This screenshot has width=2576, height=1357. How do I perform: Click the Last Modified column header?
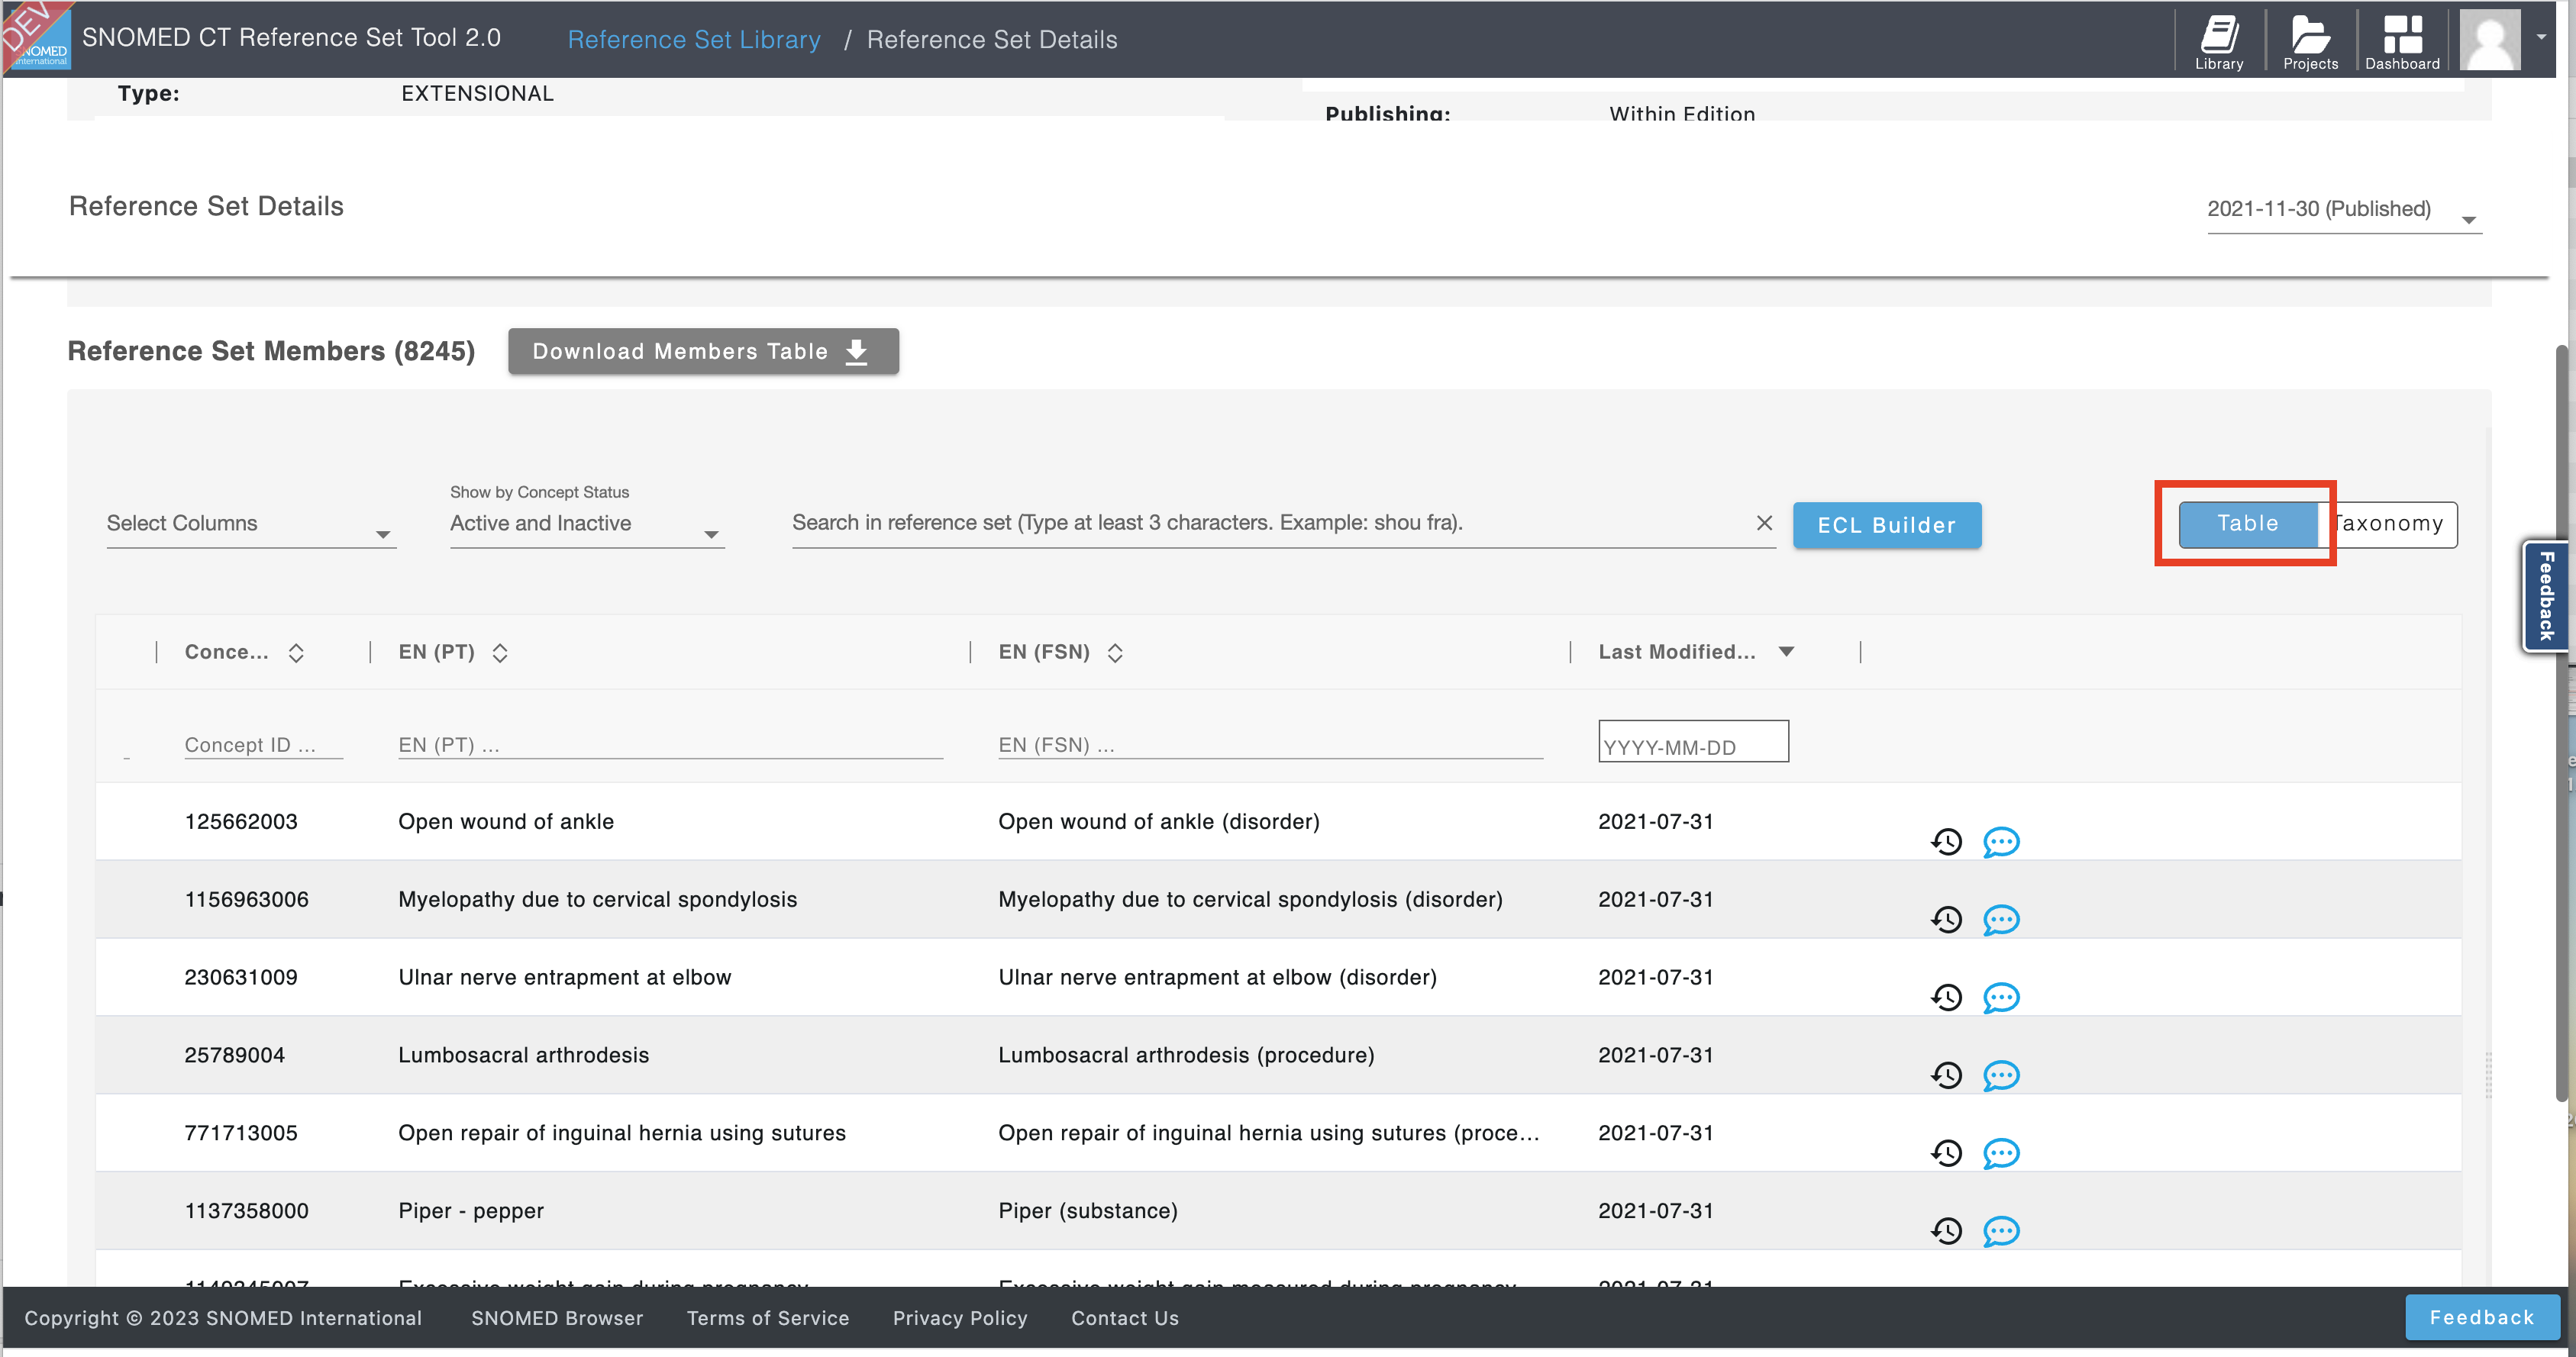pos(1676,653)
